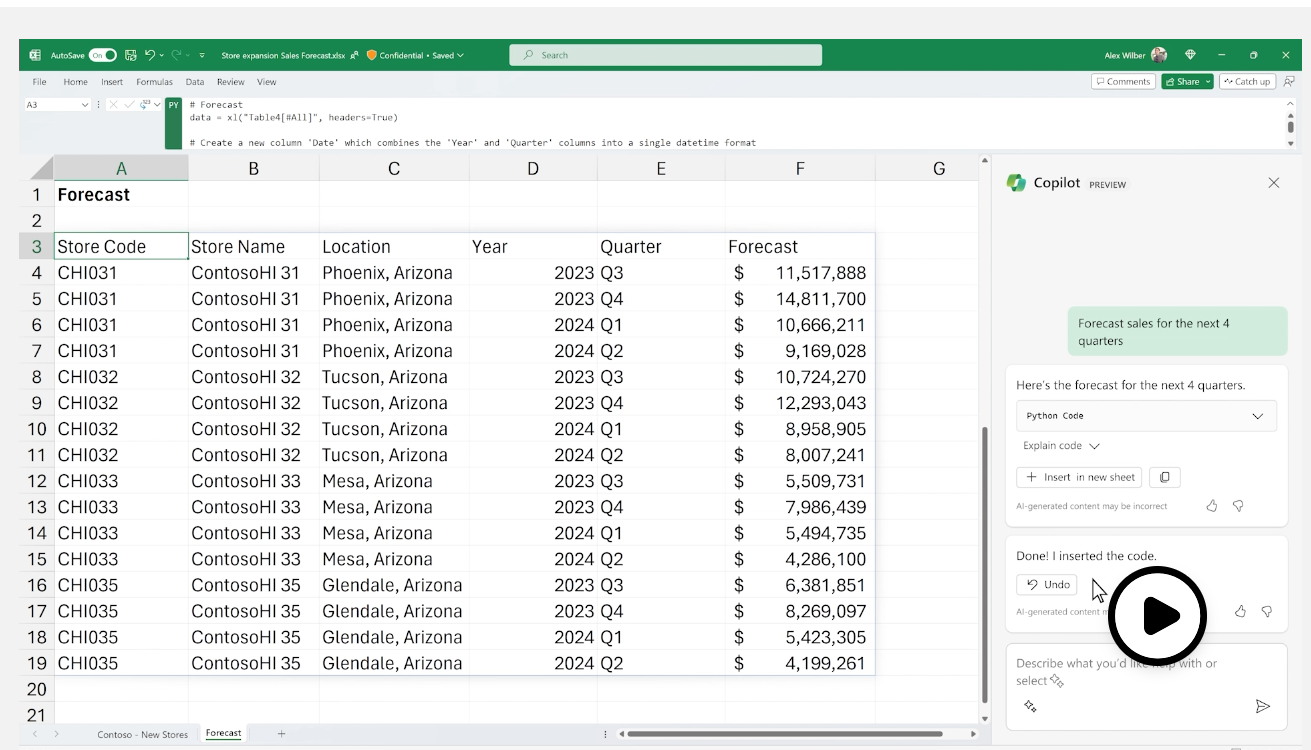Click the Redo arrow in title bar
1311x750 pixels.
click(176, 55)
